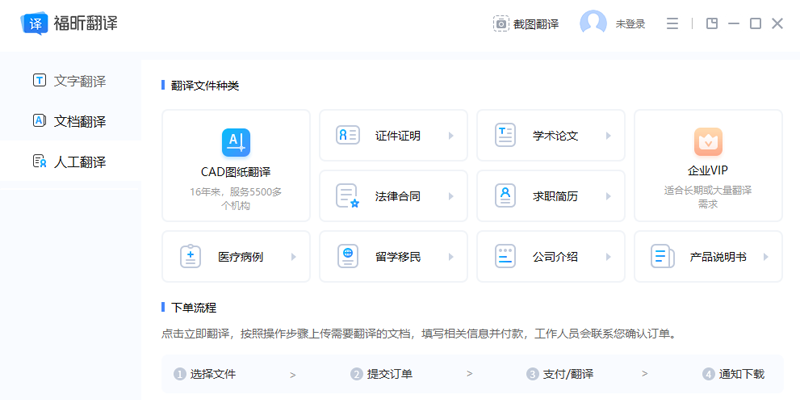Click the 人工翻译 sidebar icon

[x=39, y=162]
